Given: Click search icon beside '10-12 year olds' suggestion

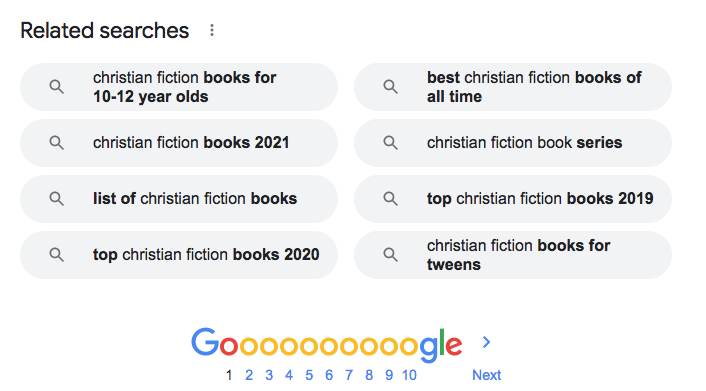Looking at the screenshot, I should (56, 86).
